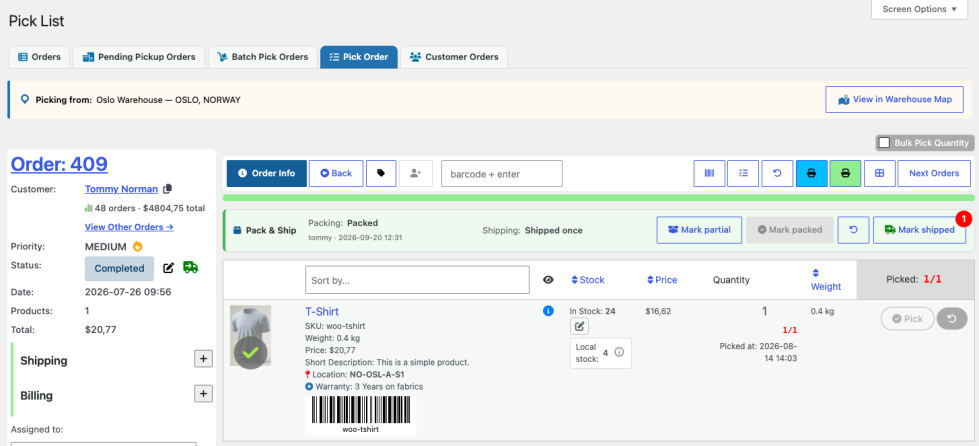This screenshot has width=979, height=446.
Task: Click the edit stock pencil icon
Action: [579, 326]
